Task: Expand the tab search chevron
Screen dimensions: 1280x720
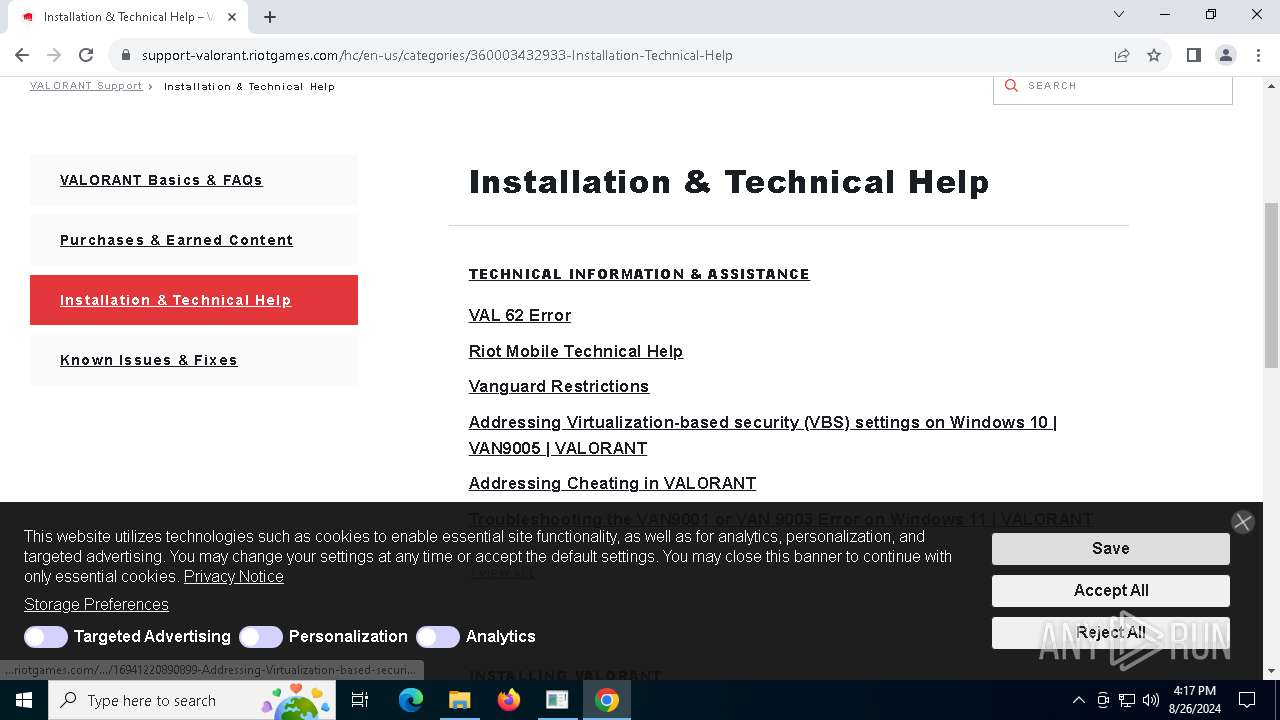Action: pos(1119,14)
